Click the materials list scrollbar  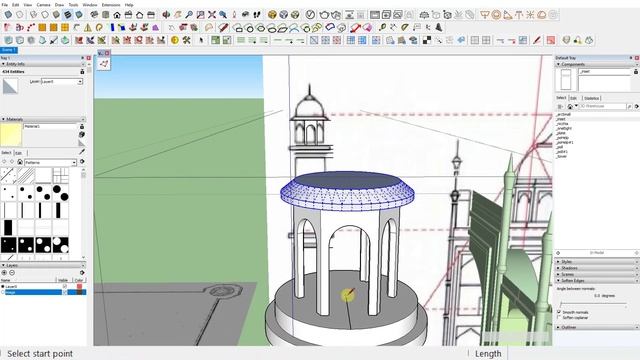click(84, 214)
